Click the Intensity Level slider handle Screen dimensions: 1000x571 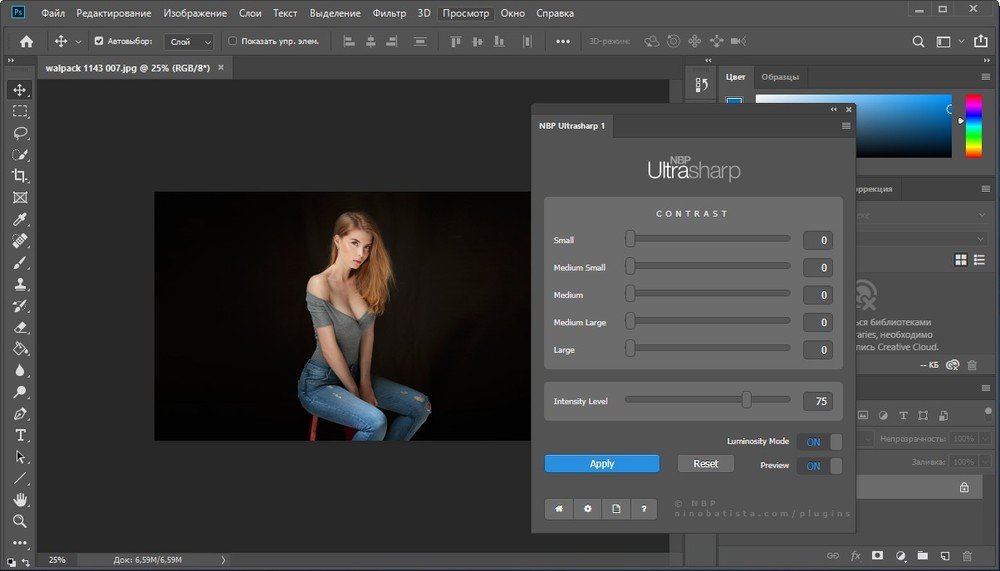tap(746, 400)
